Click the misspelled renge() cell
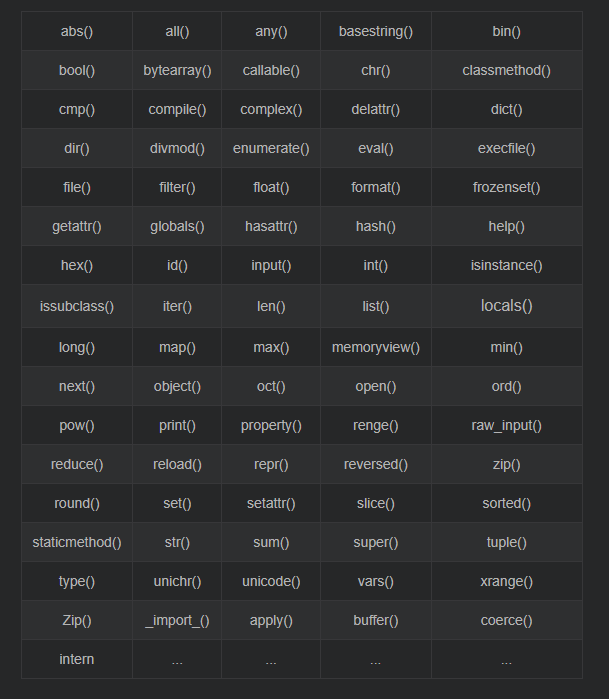Viewport: 609px width, 699px height. [x=376, y=425]
